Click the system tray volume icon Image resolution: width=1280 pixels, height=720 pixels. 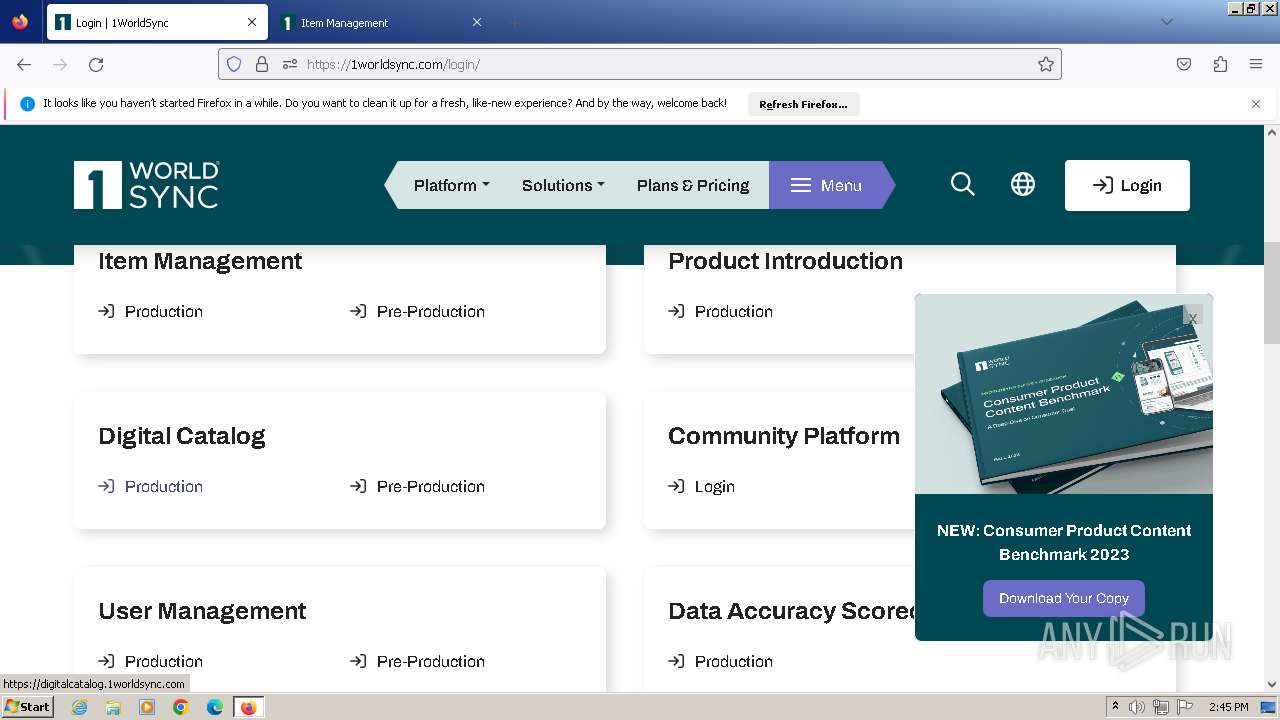1137,707
